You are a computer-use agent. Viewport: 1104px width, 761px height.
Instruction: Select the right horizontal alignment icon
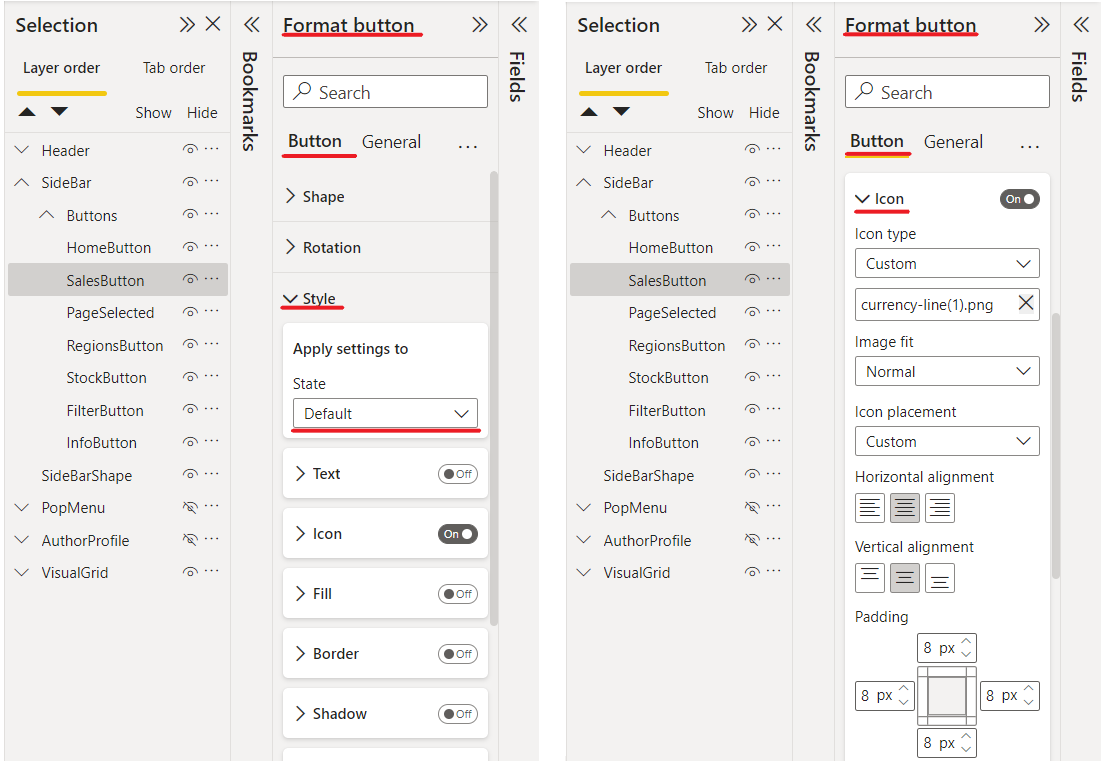(x=939, y=507)
